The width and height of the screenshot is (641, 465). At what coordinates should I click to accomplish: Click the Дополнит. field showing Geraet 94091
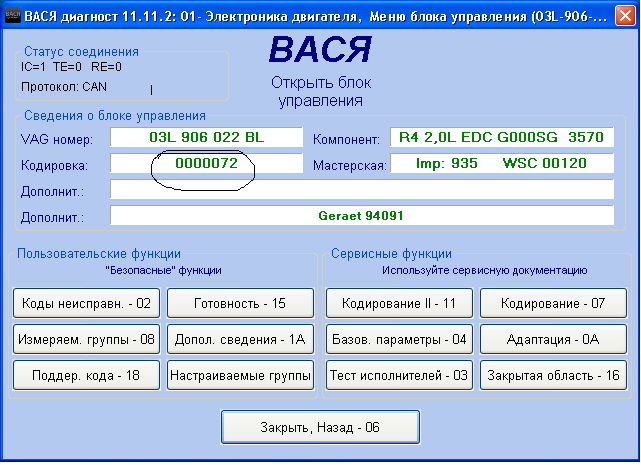[361, 215]
